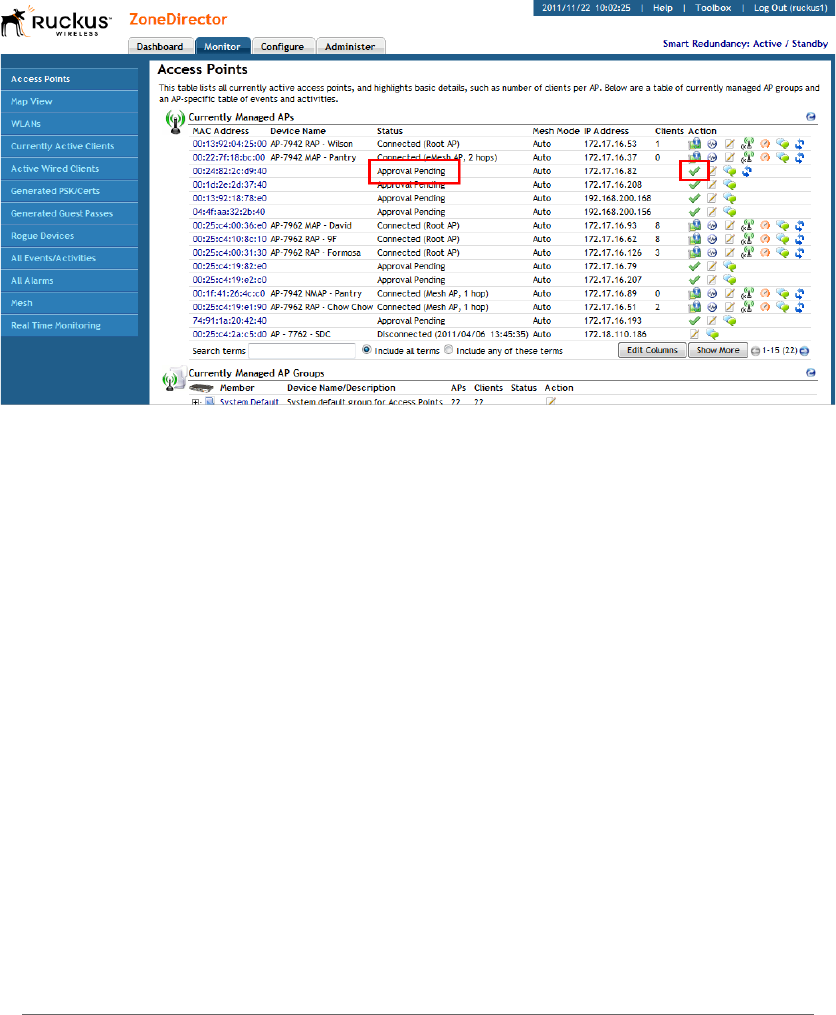Launch SpeedFlex gauge for AP-7942 NMAP - Pantry
The width and height of the screenshot is (836, 1015).
tap(765, 293)
